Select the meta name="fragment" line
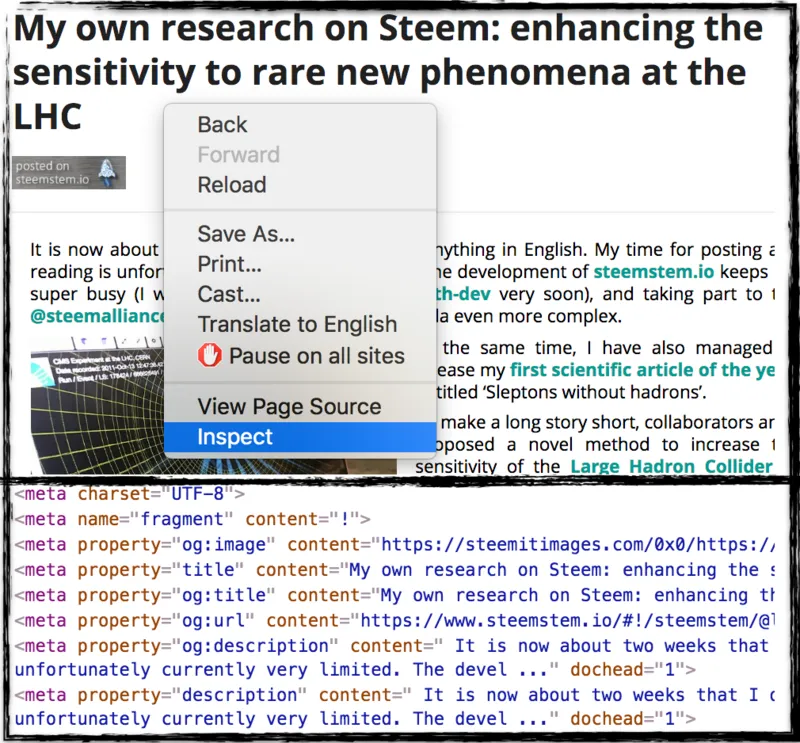The image size is (800, 743). pos(192,519)
